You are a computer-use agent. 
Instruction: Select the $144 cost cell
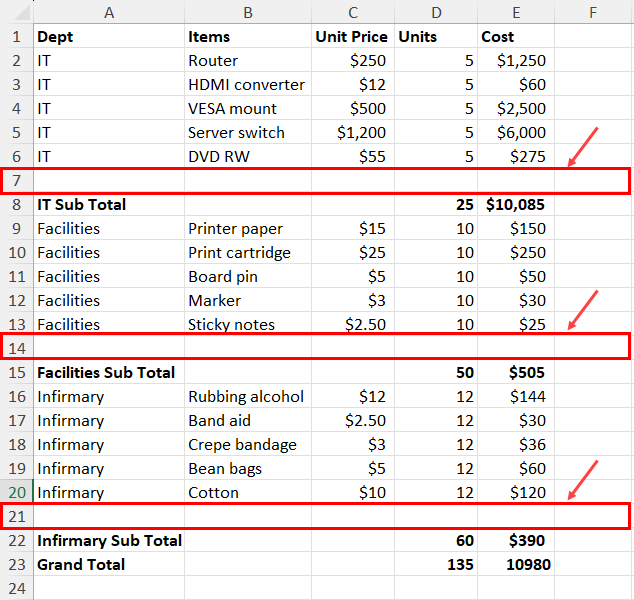pyautogui.click(x=516, y=397)
